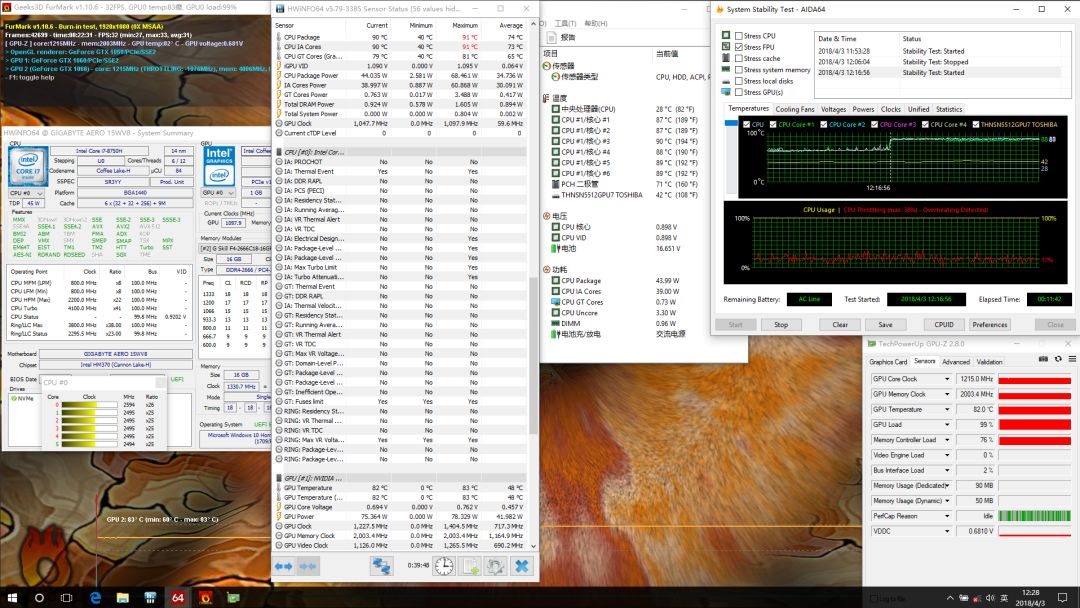The height and width of the screenshot is (608, 1080).
Task: Open the GPU-Z Graphics Card tab
Action: (x=888, y=362)
